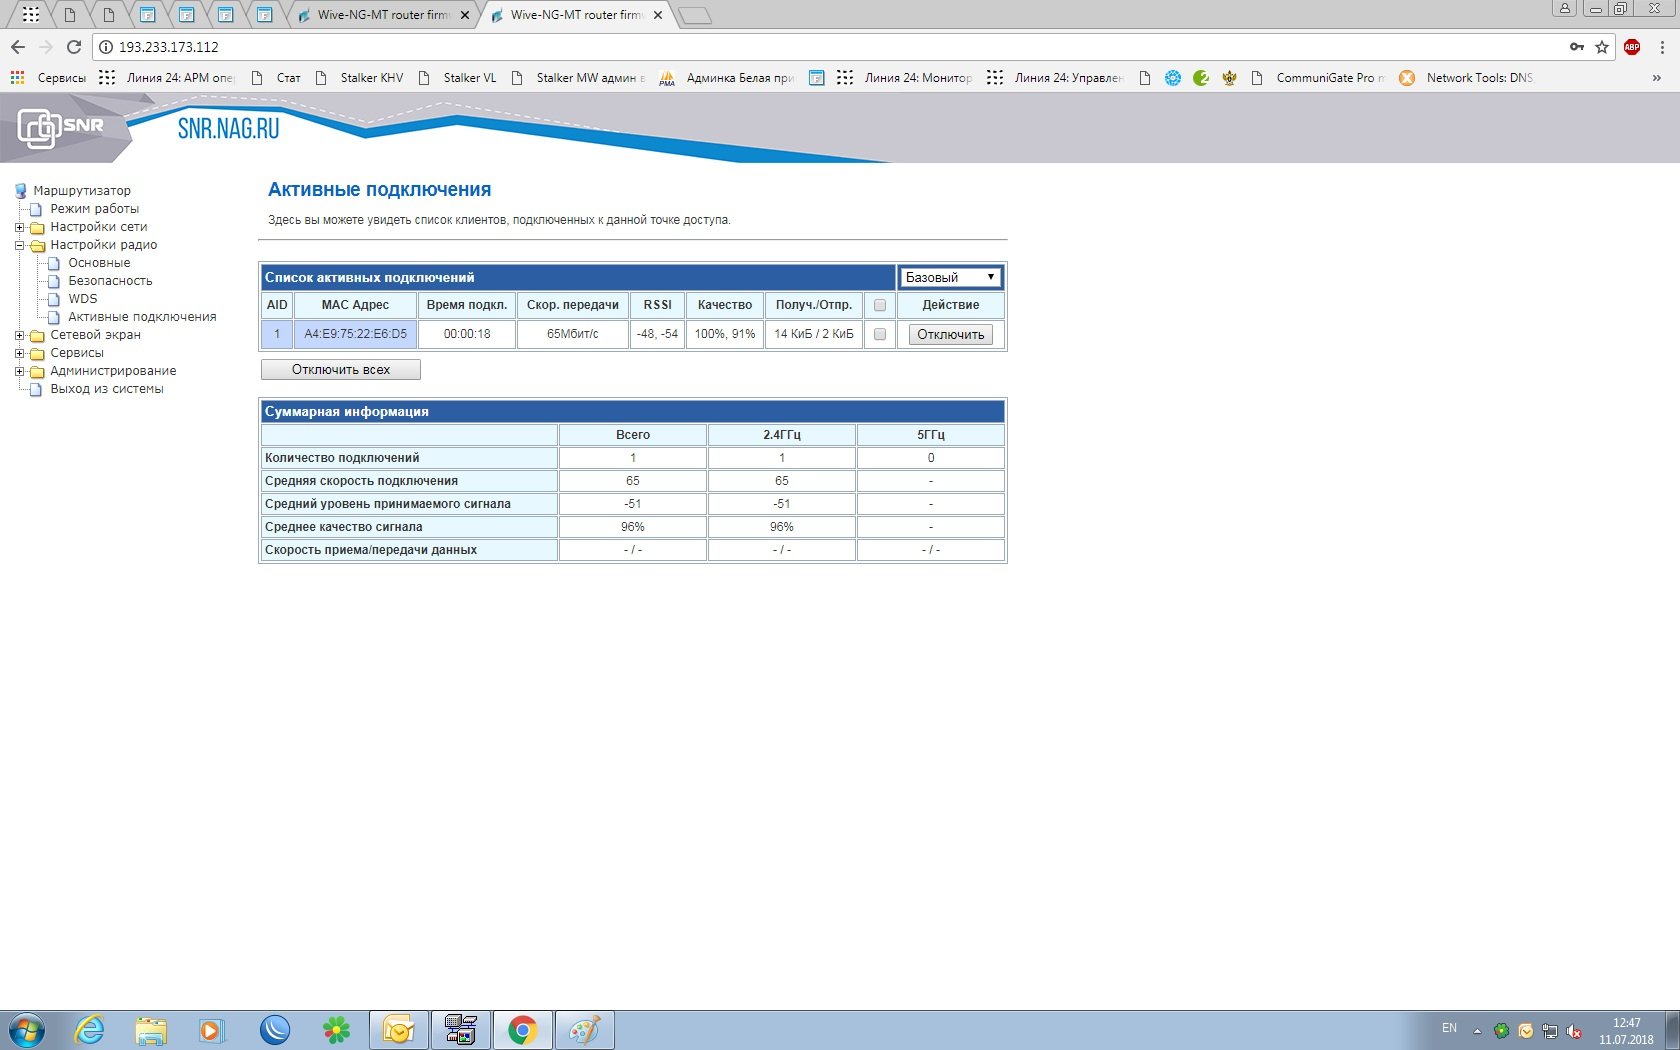1680x1050 pixels.
Task: Open a new browser tab
Action: click(x=694, y=15)
